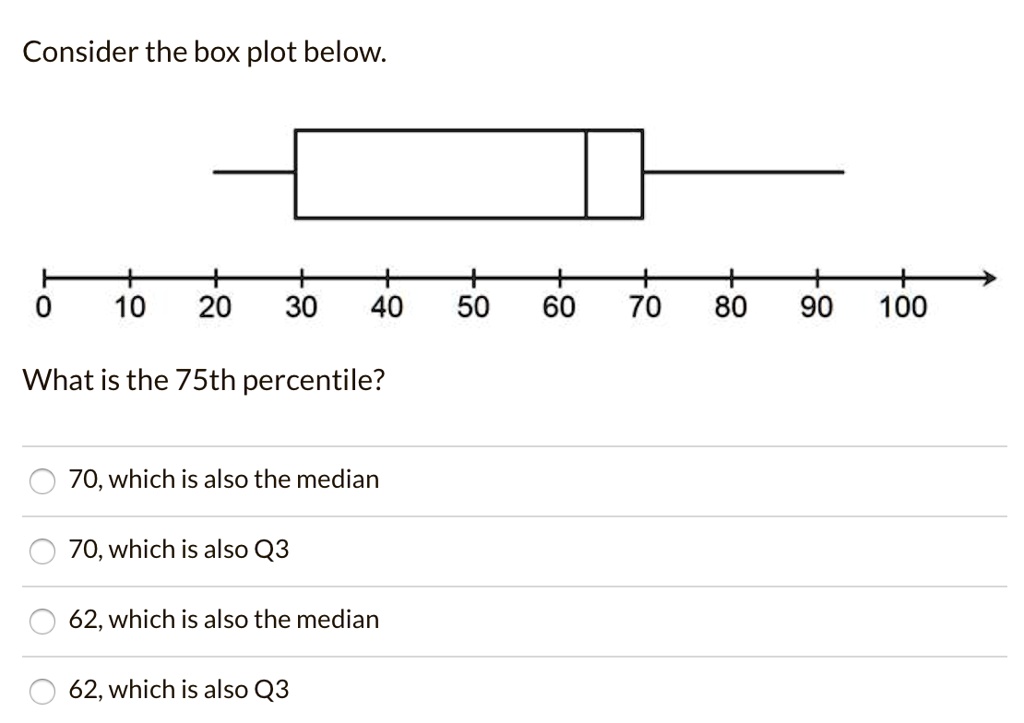Click the right whisker of the box plot
Viewport: 1024px width, 723px height.
pyautogui.click(x=745, y=172)
